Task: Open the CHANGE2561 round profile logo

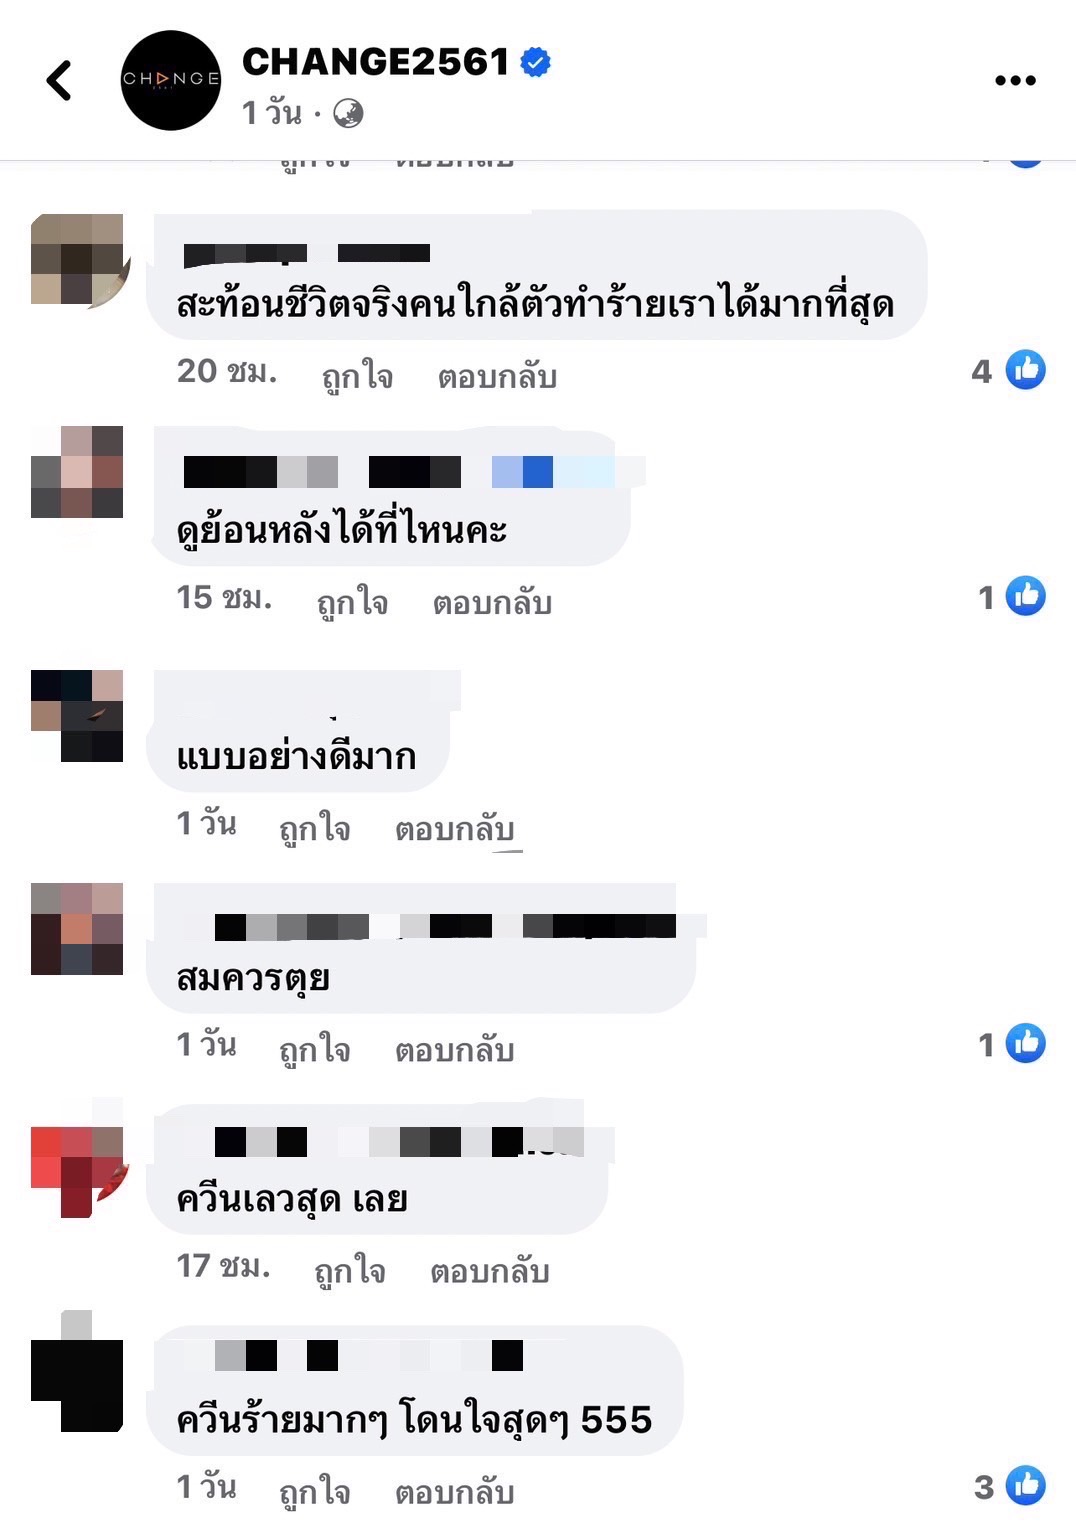Action: [x=171, y=81]
